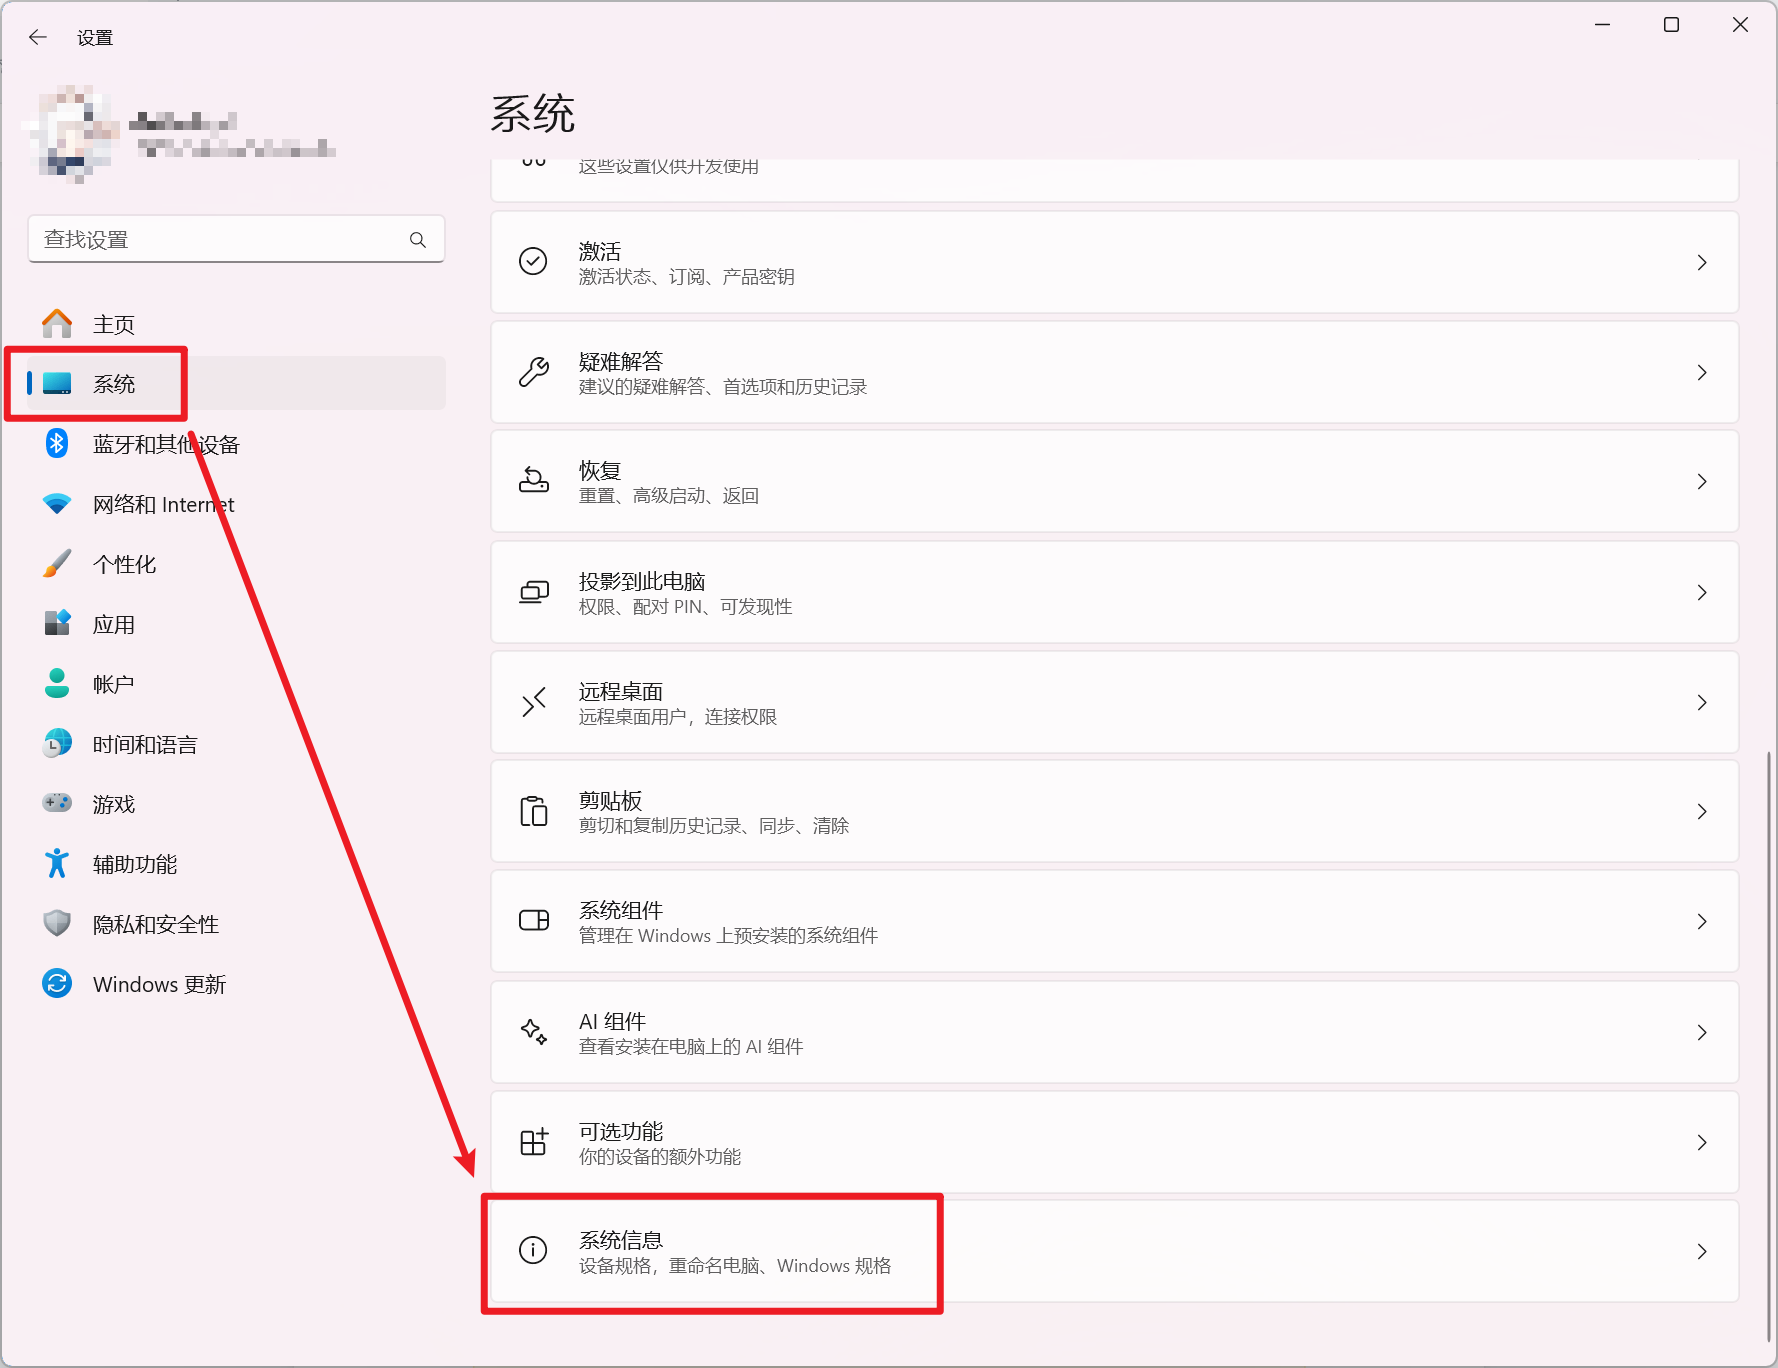Expand the 投影到此电脑 row chevron

tap(1702, 592)
